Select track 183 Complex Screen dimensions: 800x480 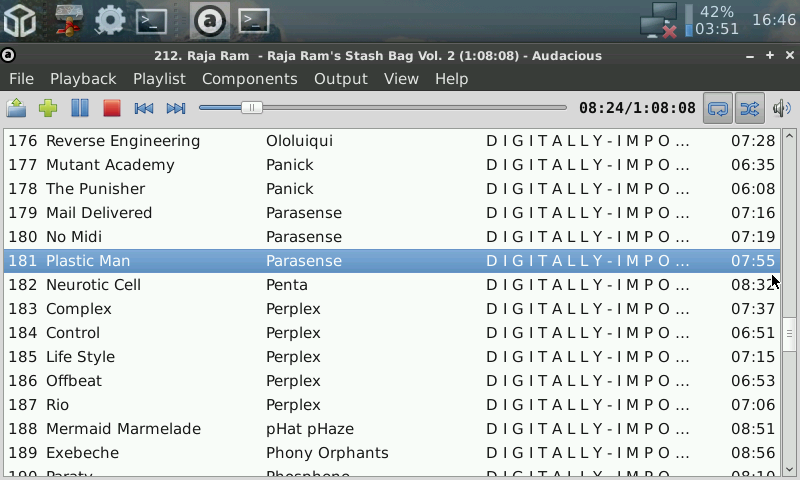[392, 309]
